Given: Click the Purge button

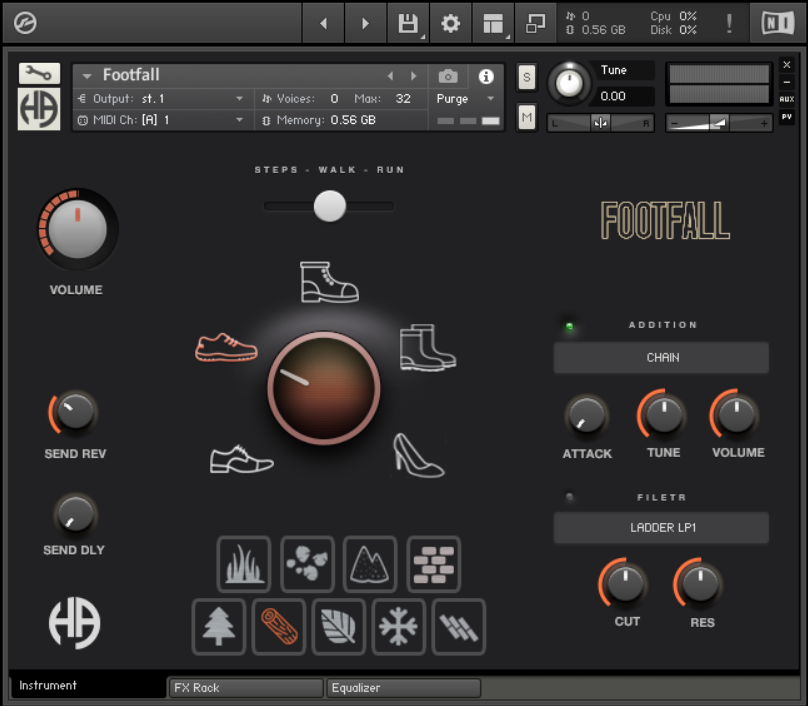Looking at the screenshot, I should tap(454, 98).
